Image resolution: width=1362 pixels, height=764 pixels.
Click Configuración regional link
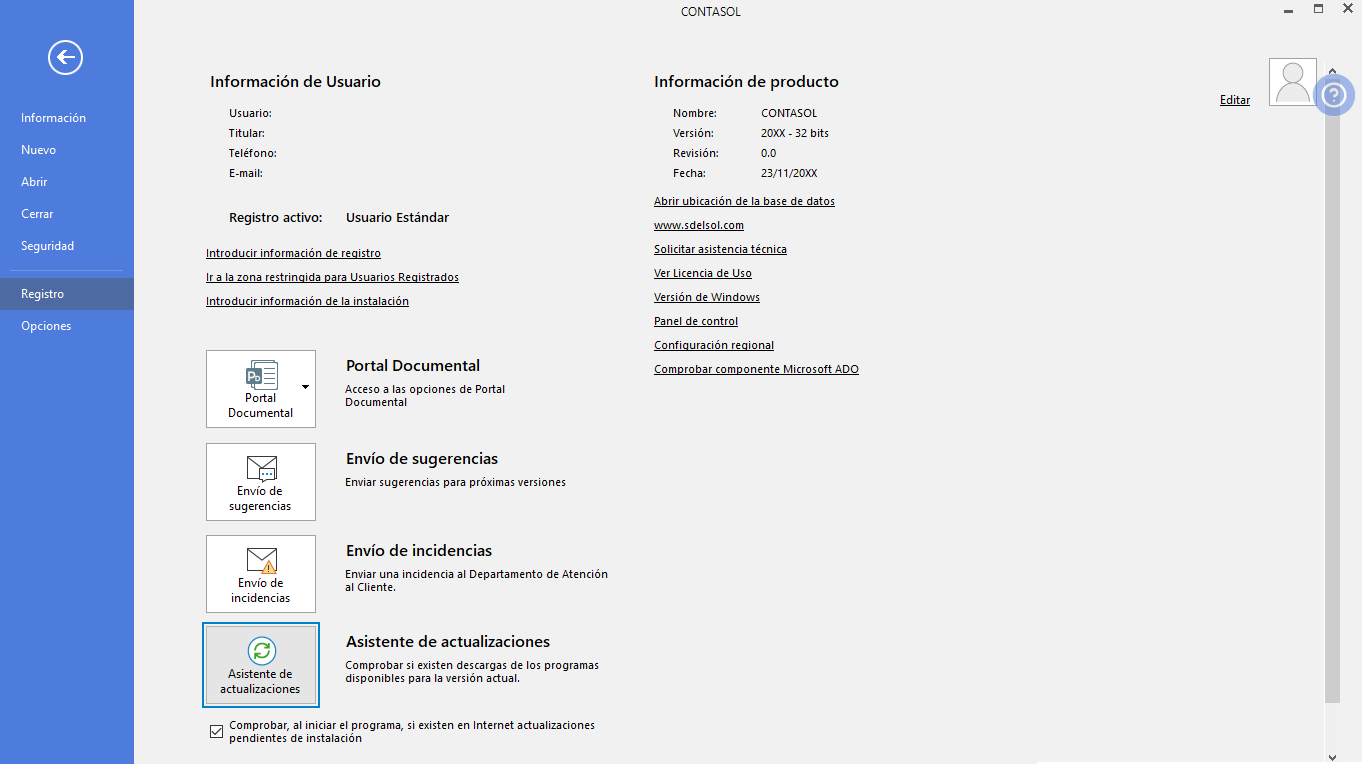(x=714, y=345)
